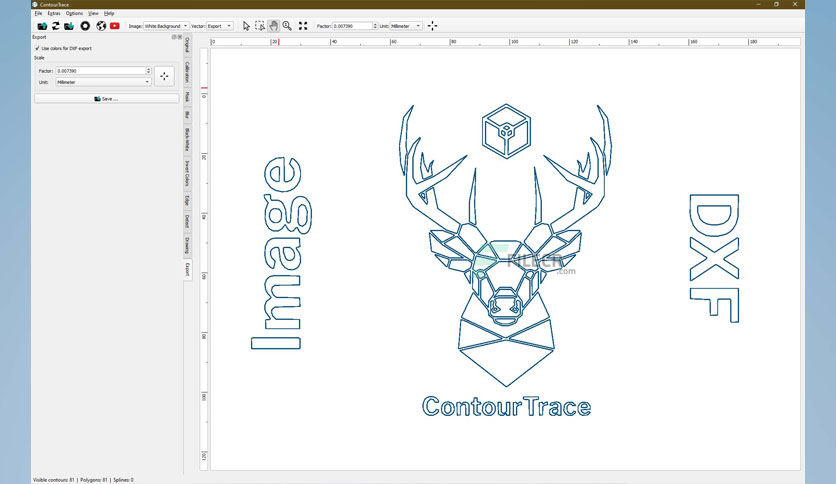
Task: Switch to the Drawing side tab
Action: point(187,246)
